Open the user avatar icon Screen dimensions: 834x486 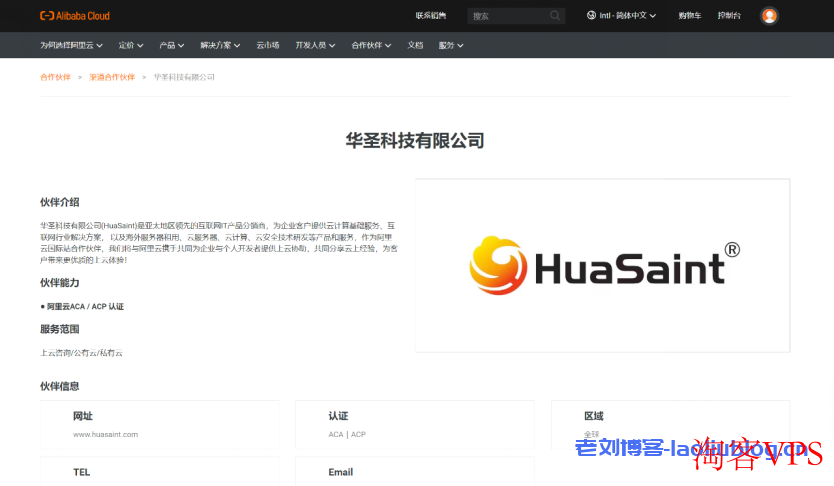tap(769, 16)
